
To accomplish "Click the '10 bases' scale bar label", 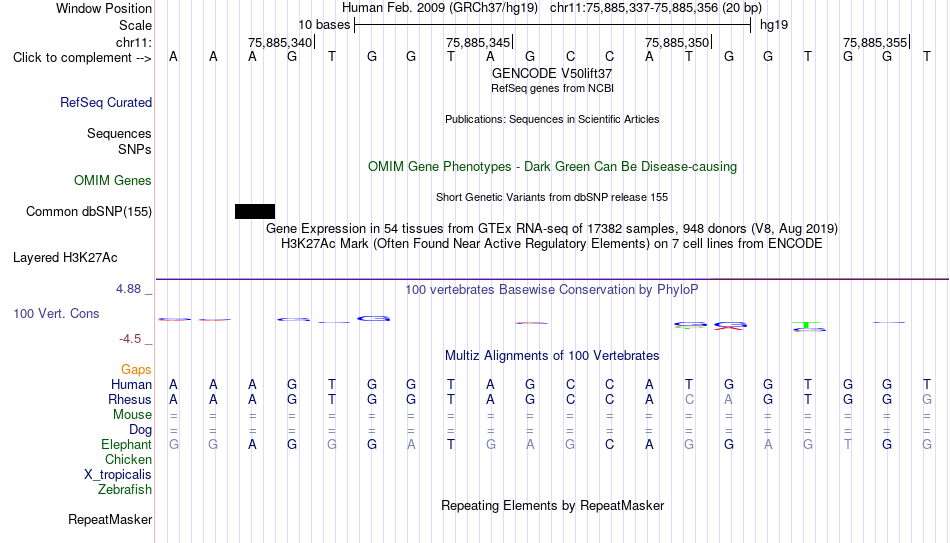I will [x=324, y=25].
